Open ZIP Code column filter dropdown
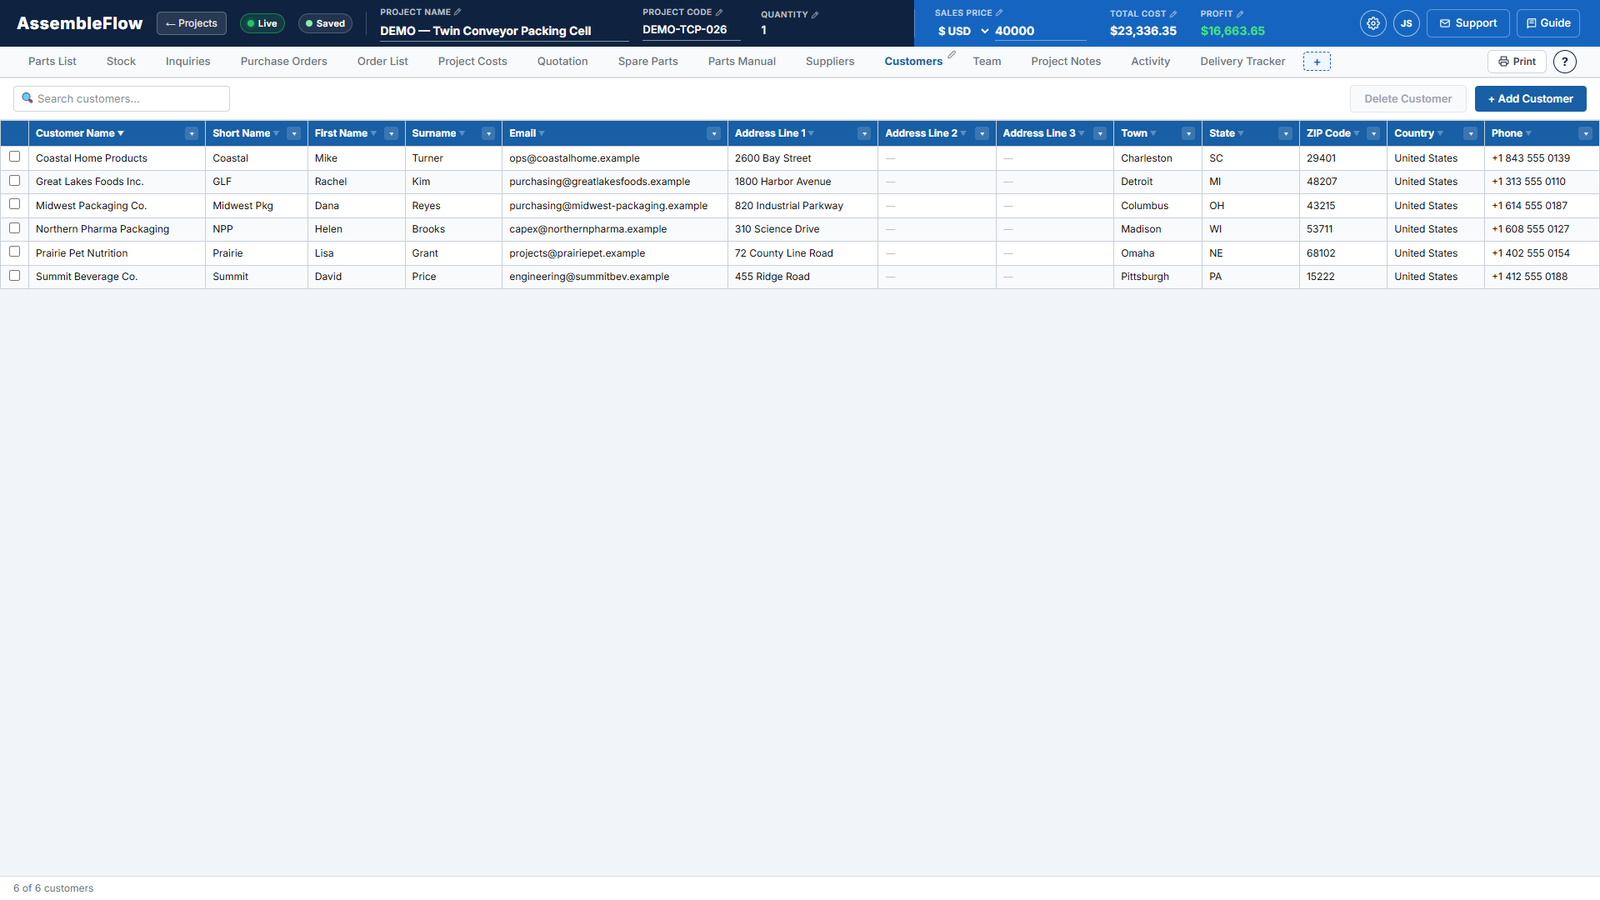 point(1374,134)
